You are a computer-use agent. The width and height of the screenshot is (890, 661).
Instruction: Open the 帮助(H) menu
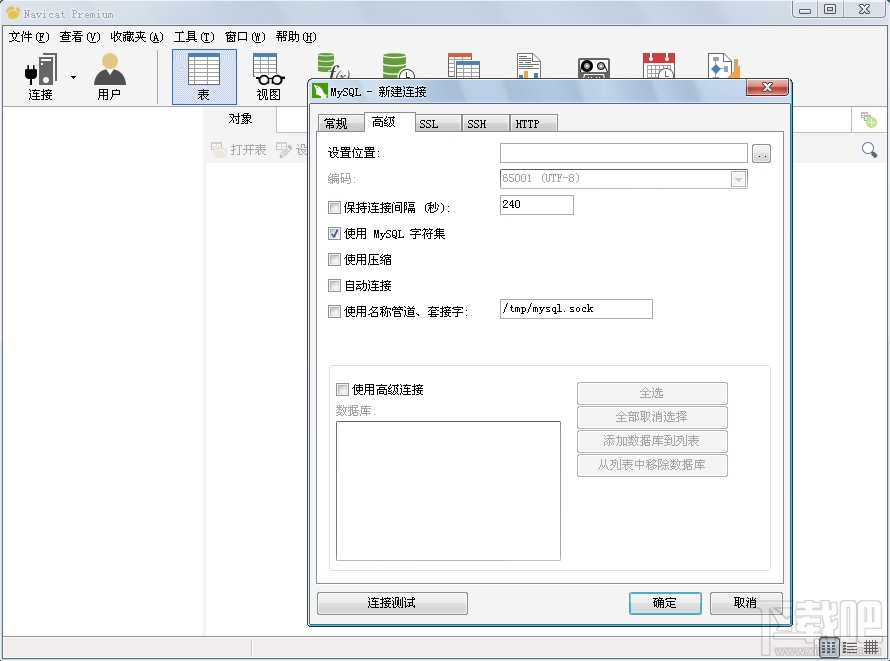point(296,37)
